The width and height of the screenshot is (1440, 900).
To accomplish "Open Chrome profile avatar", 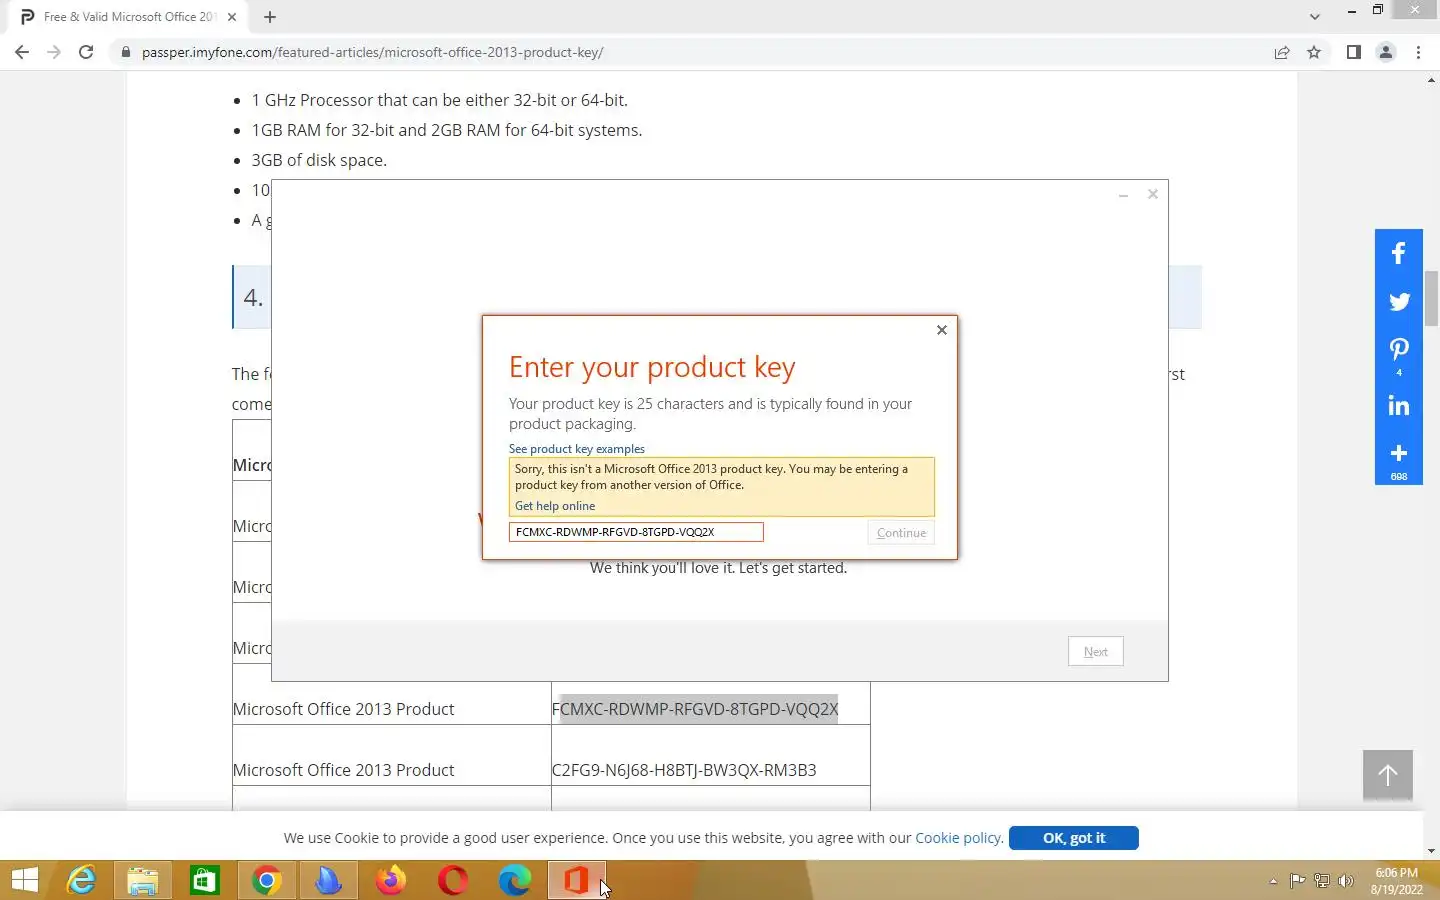I will coord(1386,52).
